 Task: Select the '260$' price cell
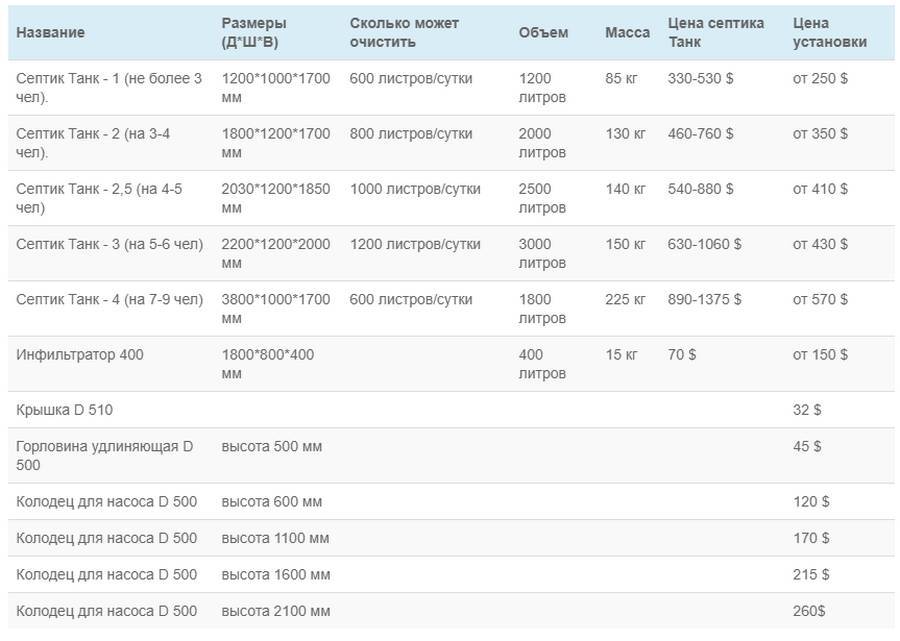(811, 611)
